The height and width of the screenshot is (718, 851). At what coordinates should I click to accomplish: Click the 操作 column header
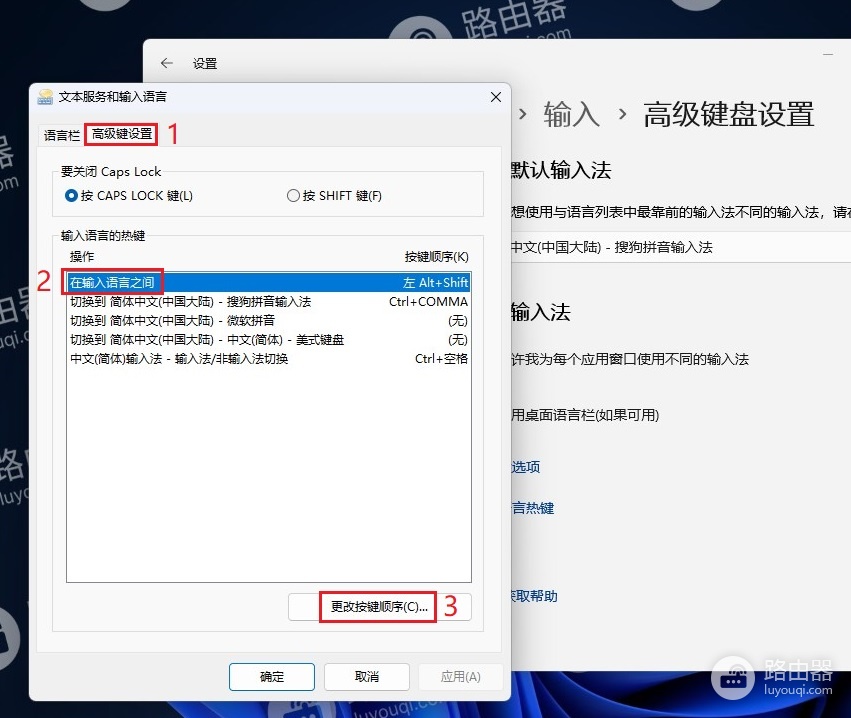pyautogui.click(x=82, y=257)
